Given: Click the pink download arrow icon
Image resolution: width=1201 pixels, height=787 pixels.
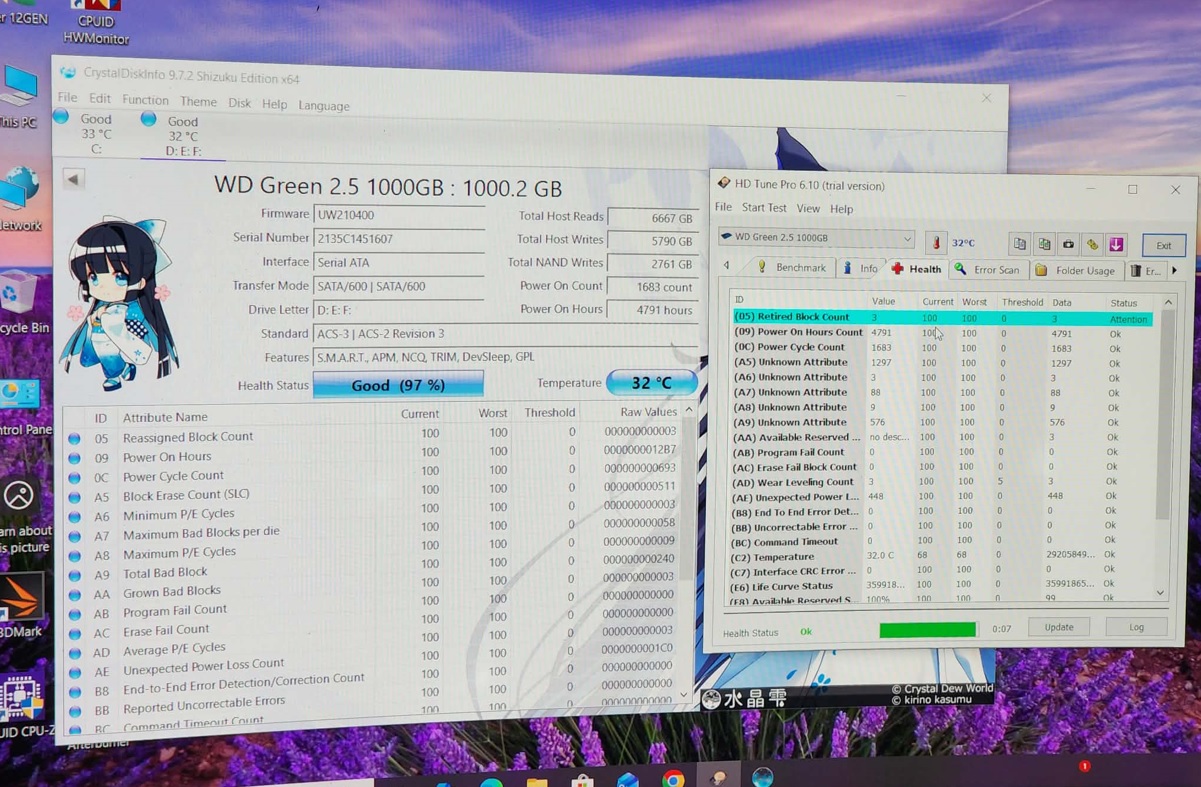Looking at the screenshot, I should [1116, 244].
